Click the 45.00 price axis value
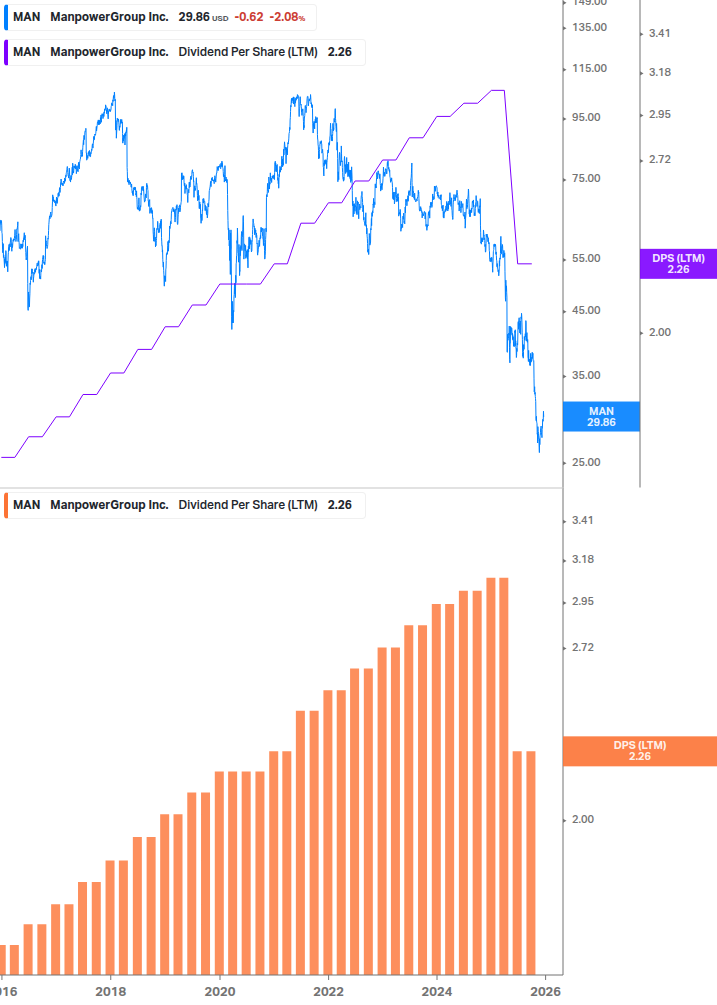Viewport: 717px width, 1005px height. 586,311
